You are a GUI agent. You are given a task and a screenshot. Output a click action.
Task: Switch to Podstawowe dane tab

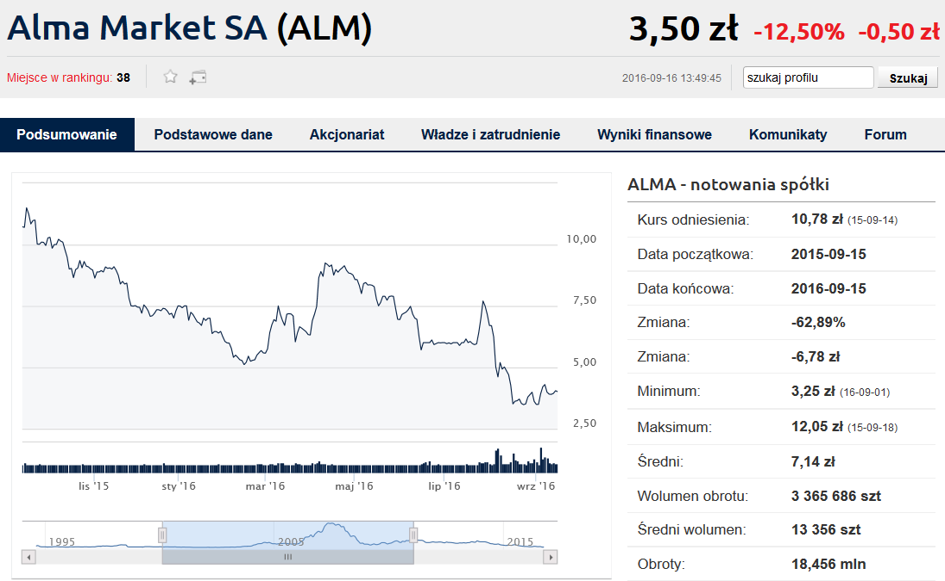coord(213,135)
